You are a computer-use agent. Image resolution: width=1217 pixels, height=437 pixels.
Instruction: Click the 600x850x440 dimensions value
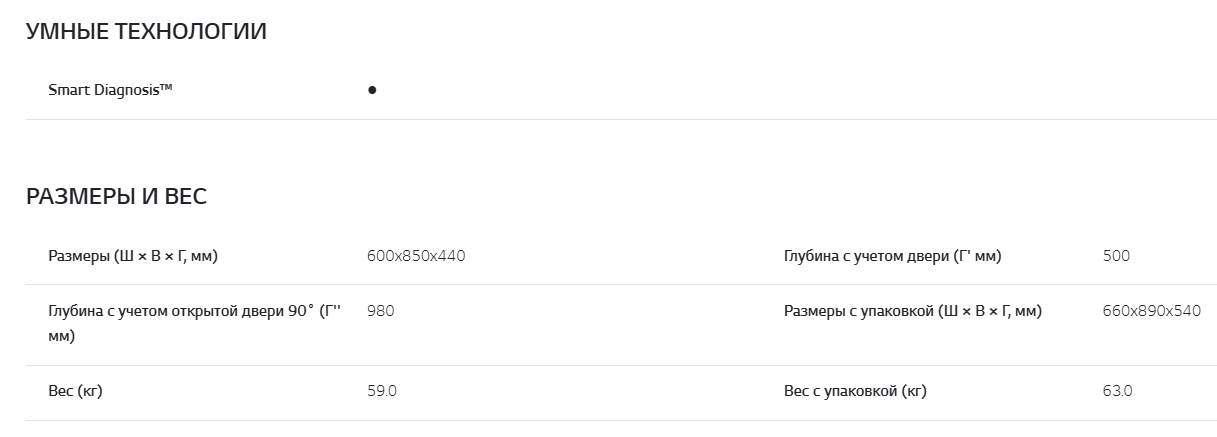coord(416,256)
